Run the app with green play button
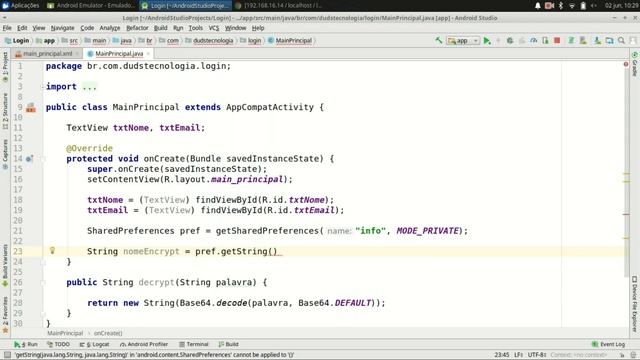Viewport: 640px width, 360px height. click(487, 40)
